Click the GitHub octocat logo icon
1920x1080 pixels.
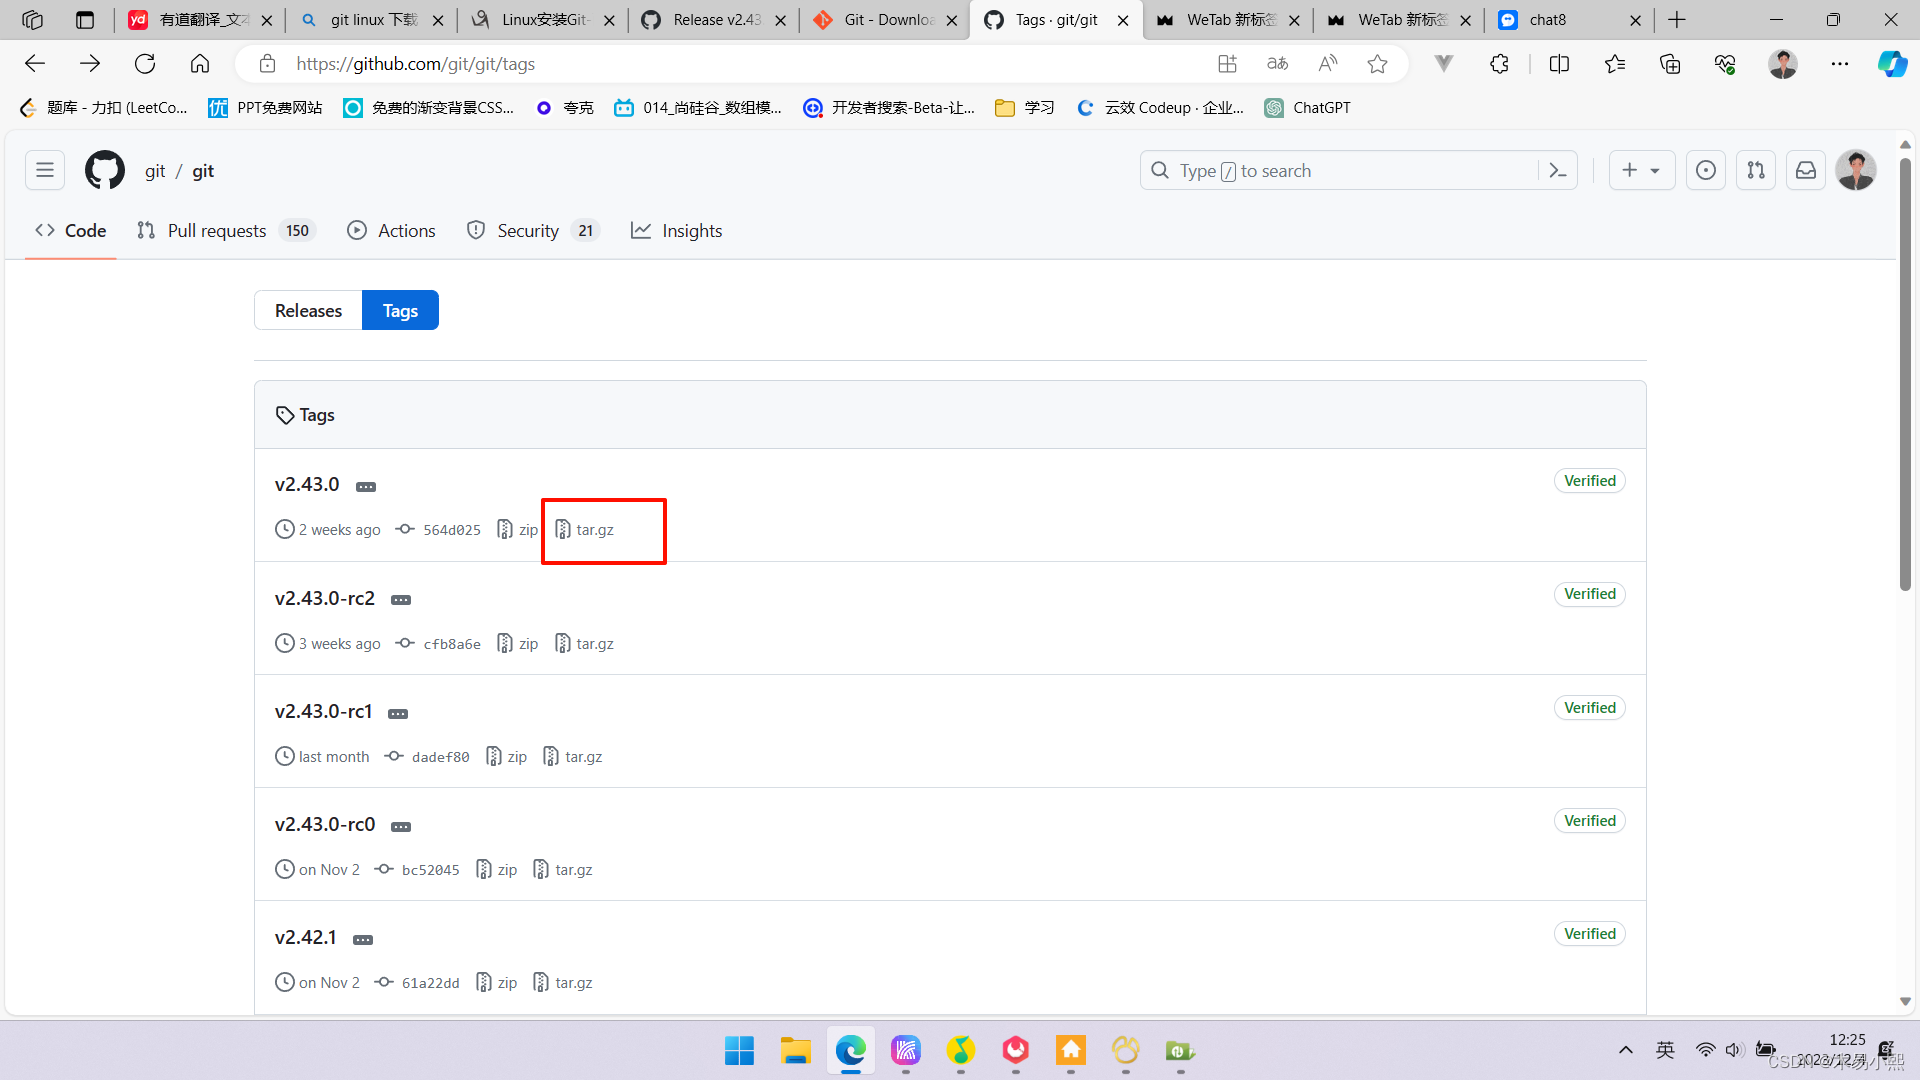pos(104,170)
